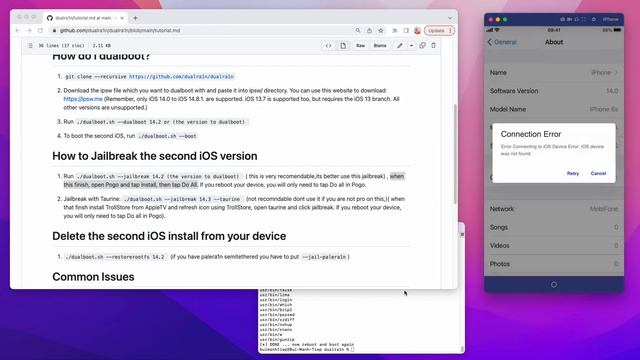Click the screenshot camera icon in mirror toolbar
Screen dimensions: 640x360
click(x=562, y=19)
